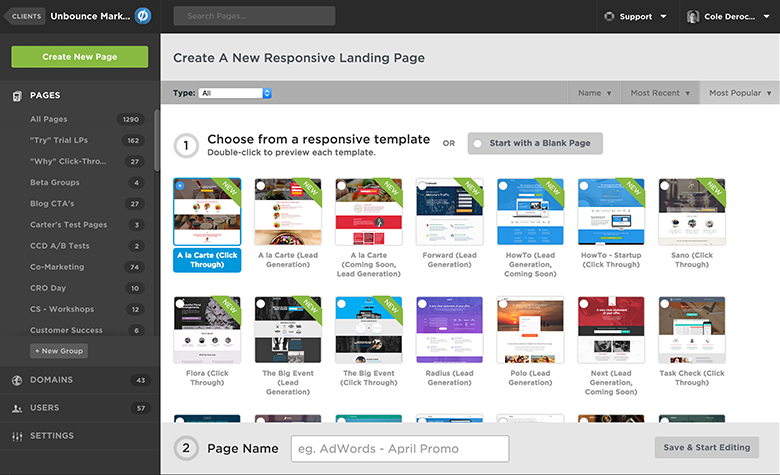Click the Create New Page button

[x=80, y=57]
